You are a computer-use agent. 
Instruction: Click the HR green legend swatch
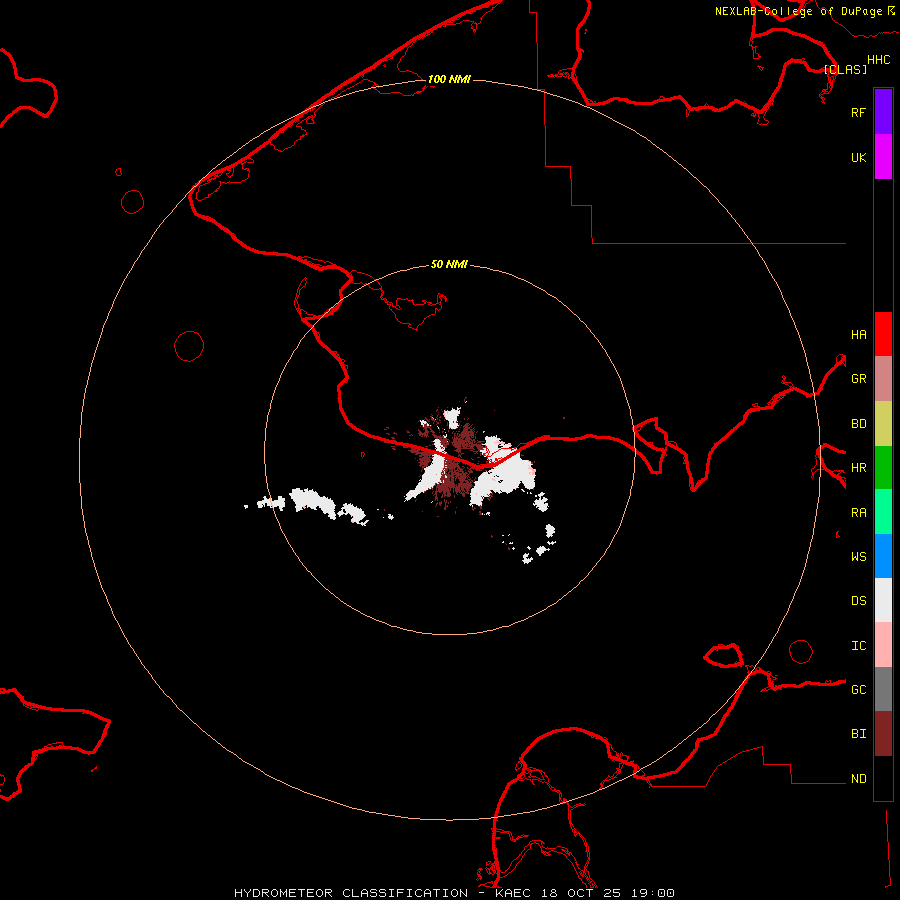883,468
